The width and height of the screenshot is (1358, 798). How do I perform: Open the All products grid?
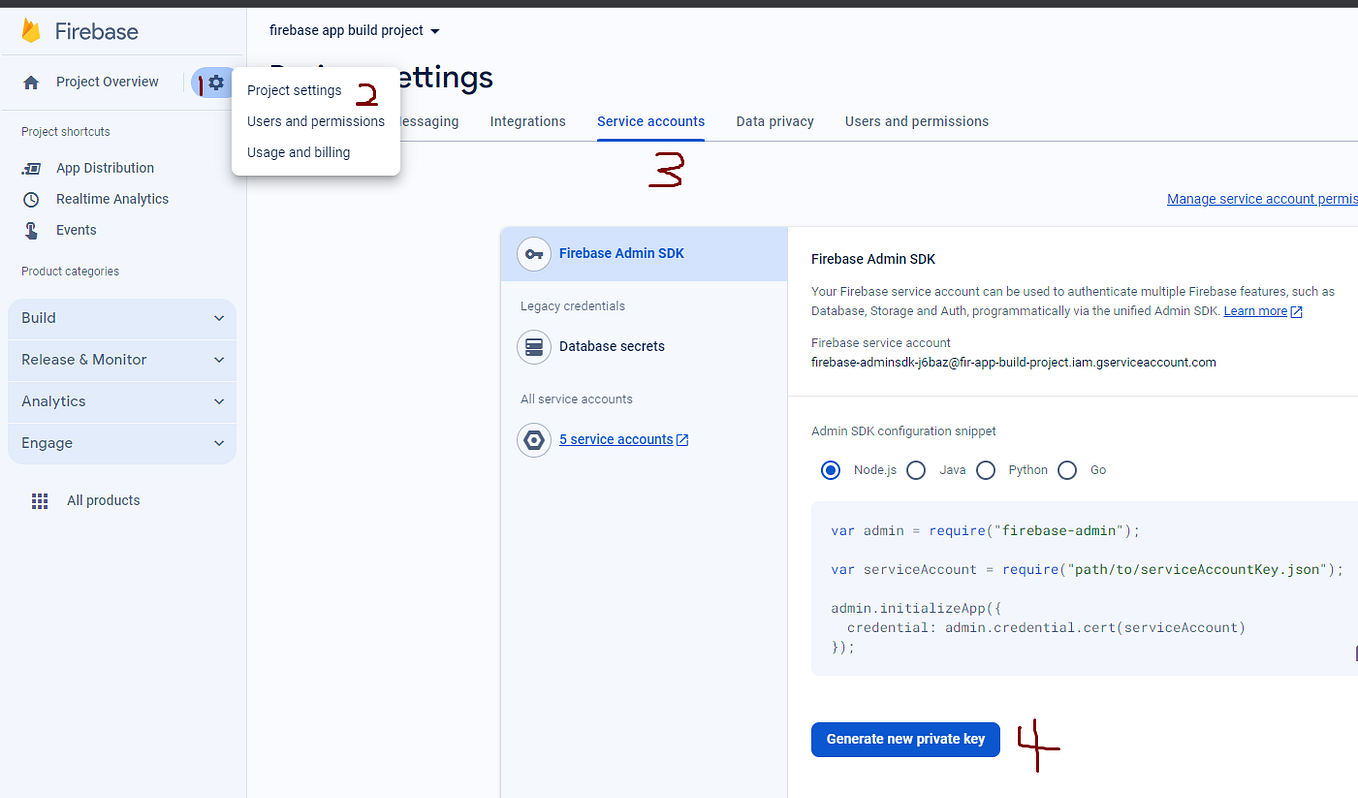(103, 500)
